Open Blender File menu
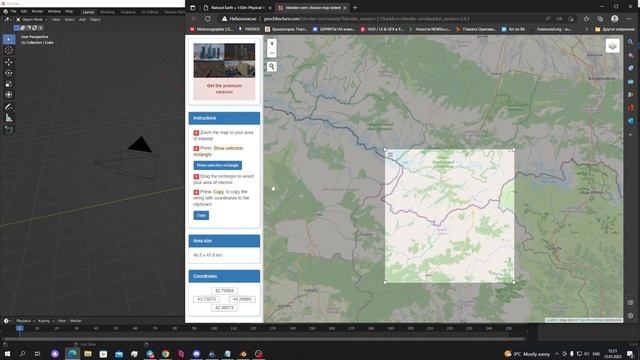 coord(13,11)
